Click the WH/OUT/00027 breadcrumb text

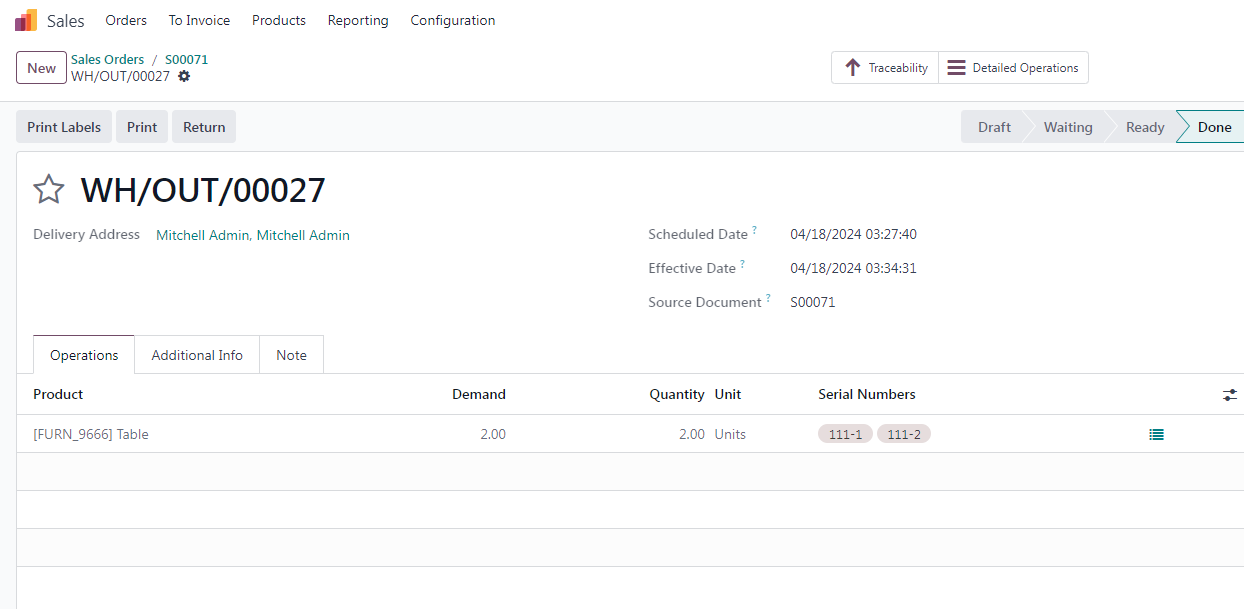coord(120,76)
